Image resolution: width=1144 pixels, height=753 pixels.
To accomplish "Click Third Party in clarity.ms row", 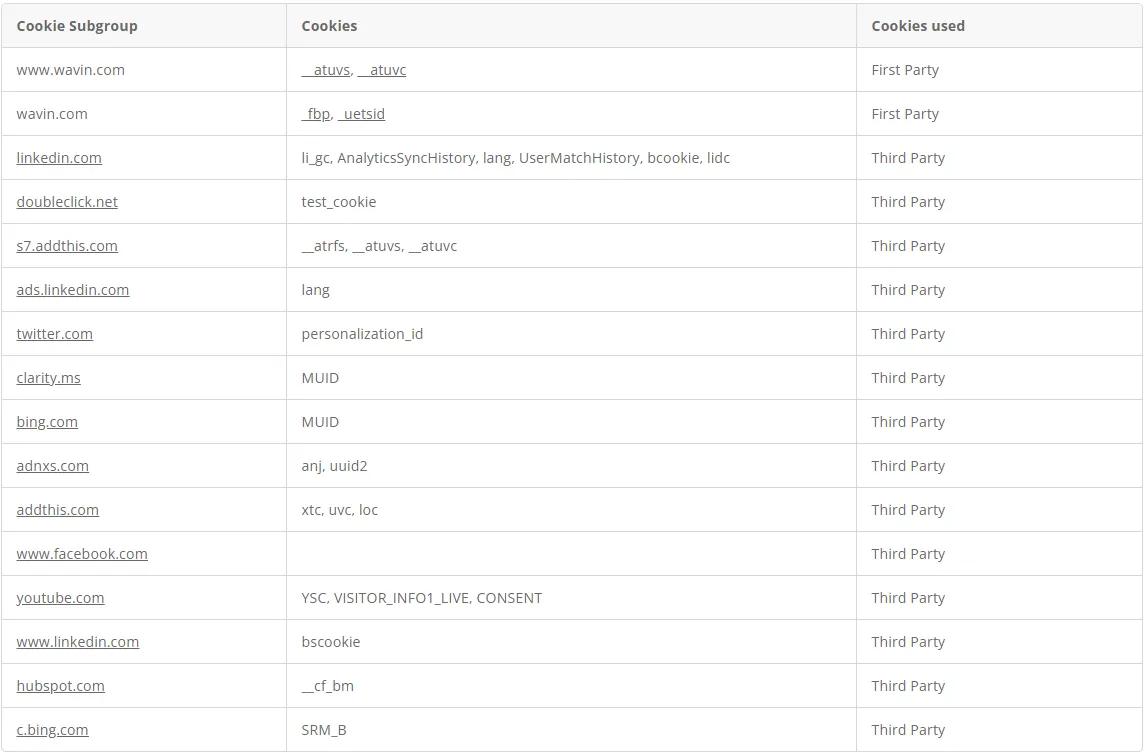I will pos(908,378).
